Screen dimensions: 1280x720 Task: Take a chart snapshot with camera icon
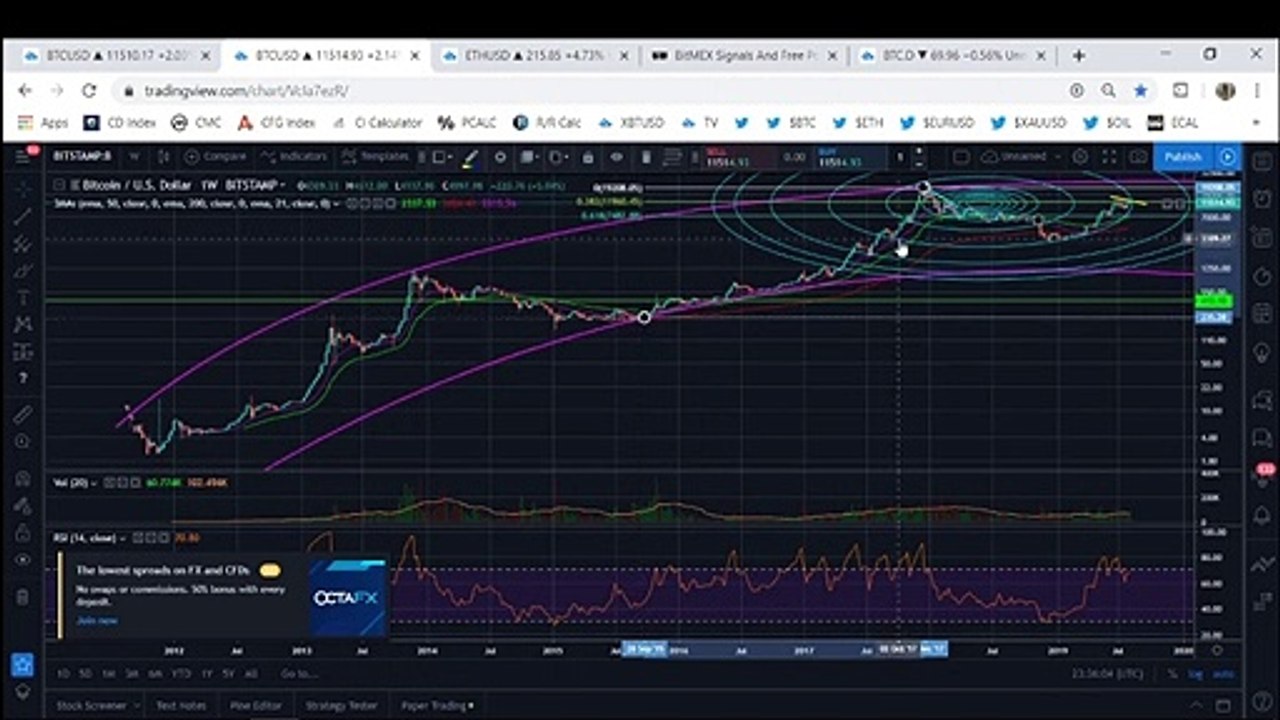pos(1138,157)
